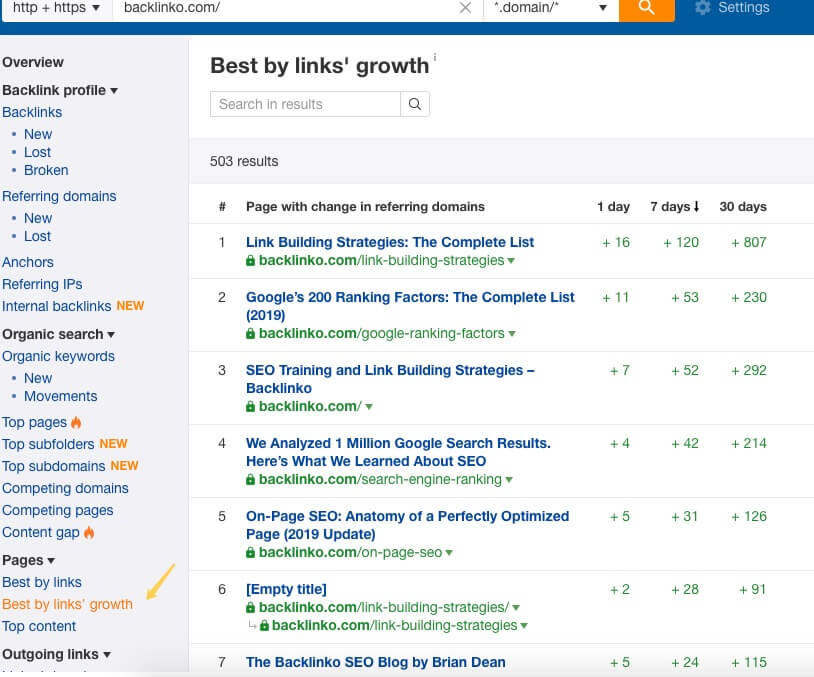This screenshot has height=677, width=814.
Task: Sort by the 1 day column
Action: [x=613, y=207]
